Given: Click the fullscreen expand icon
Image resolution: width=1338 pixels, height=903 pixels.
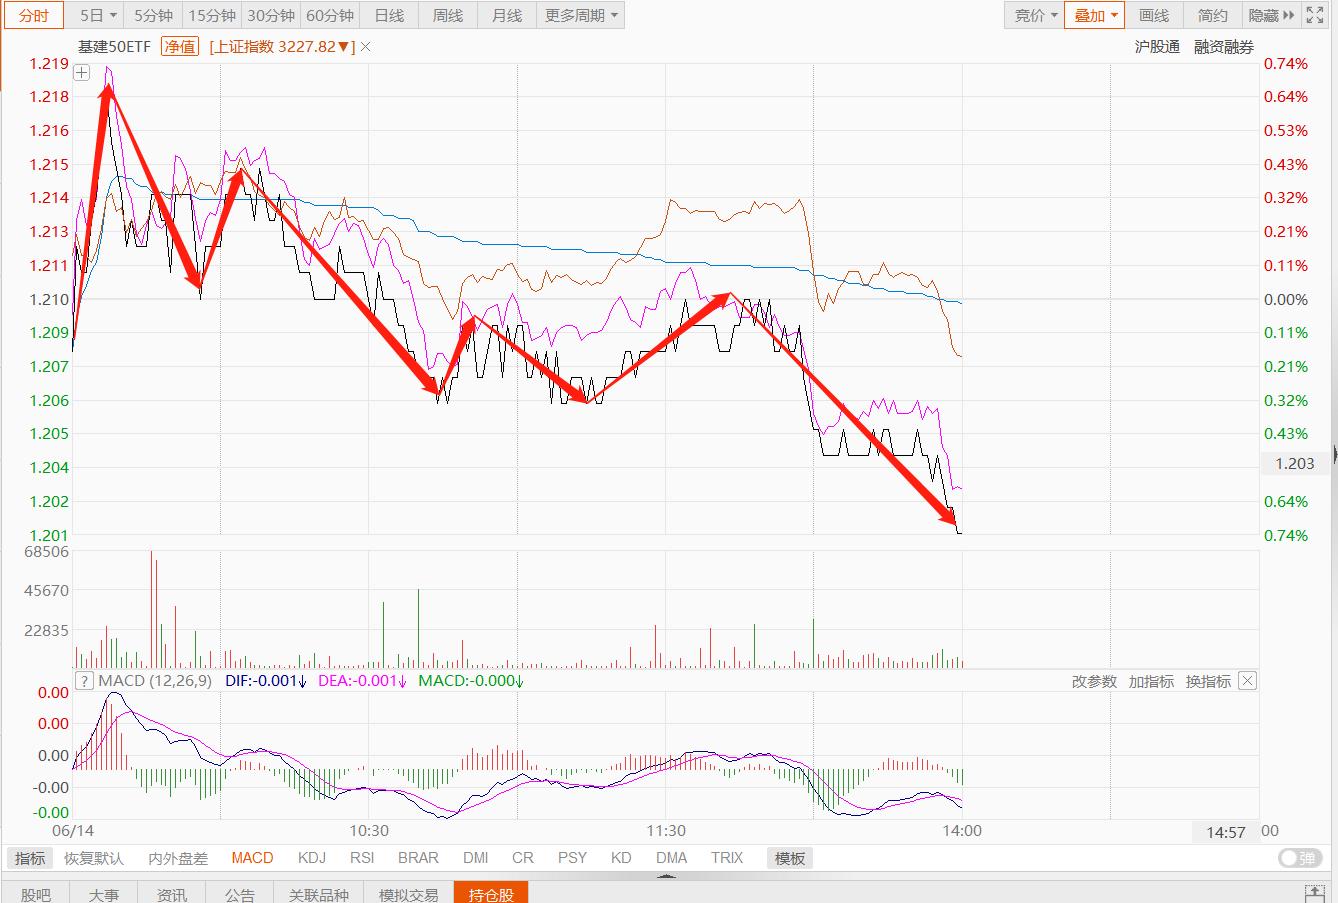Looking at the screenshot, I should pyautogui.click(x=1317, y=15).
